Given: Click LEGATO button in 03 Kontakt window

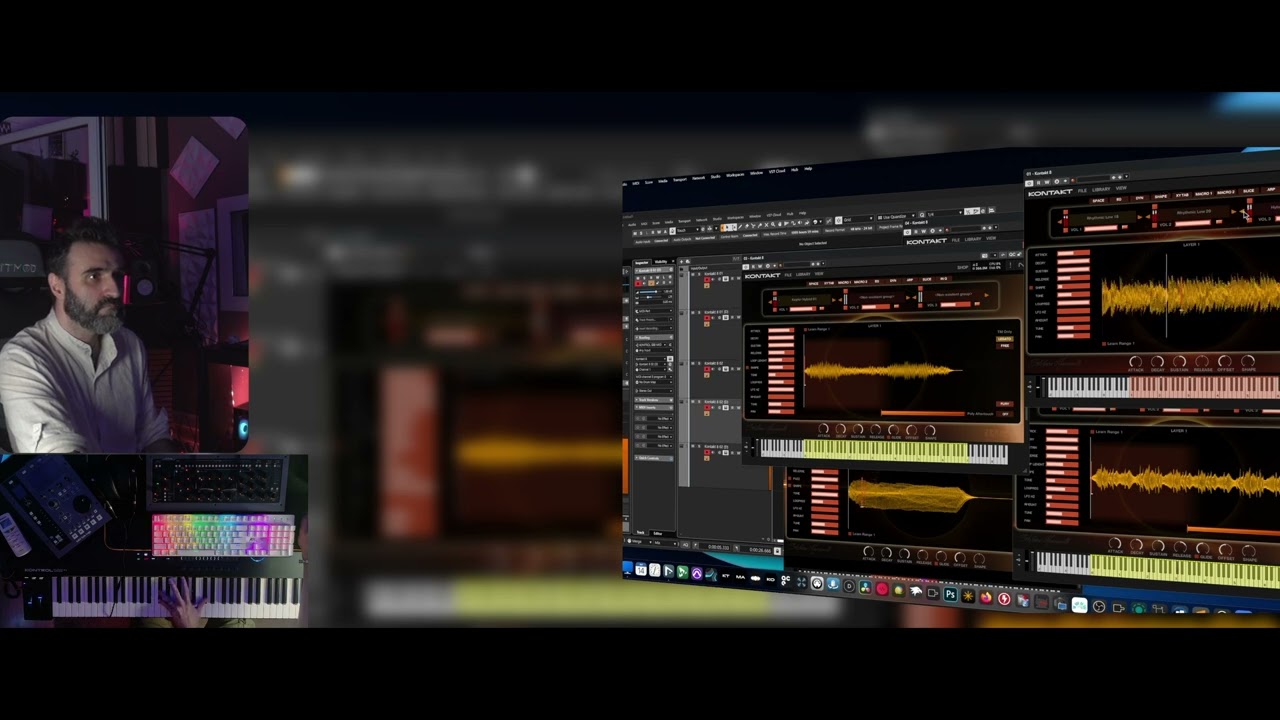Looking at the screenshot, I should (1005, 339).
